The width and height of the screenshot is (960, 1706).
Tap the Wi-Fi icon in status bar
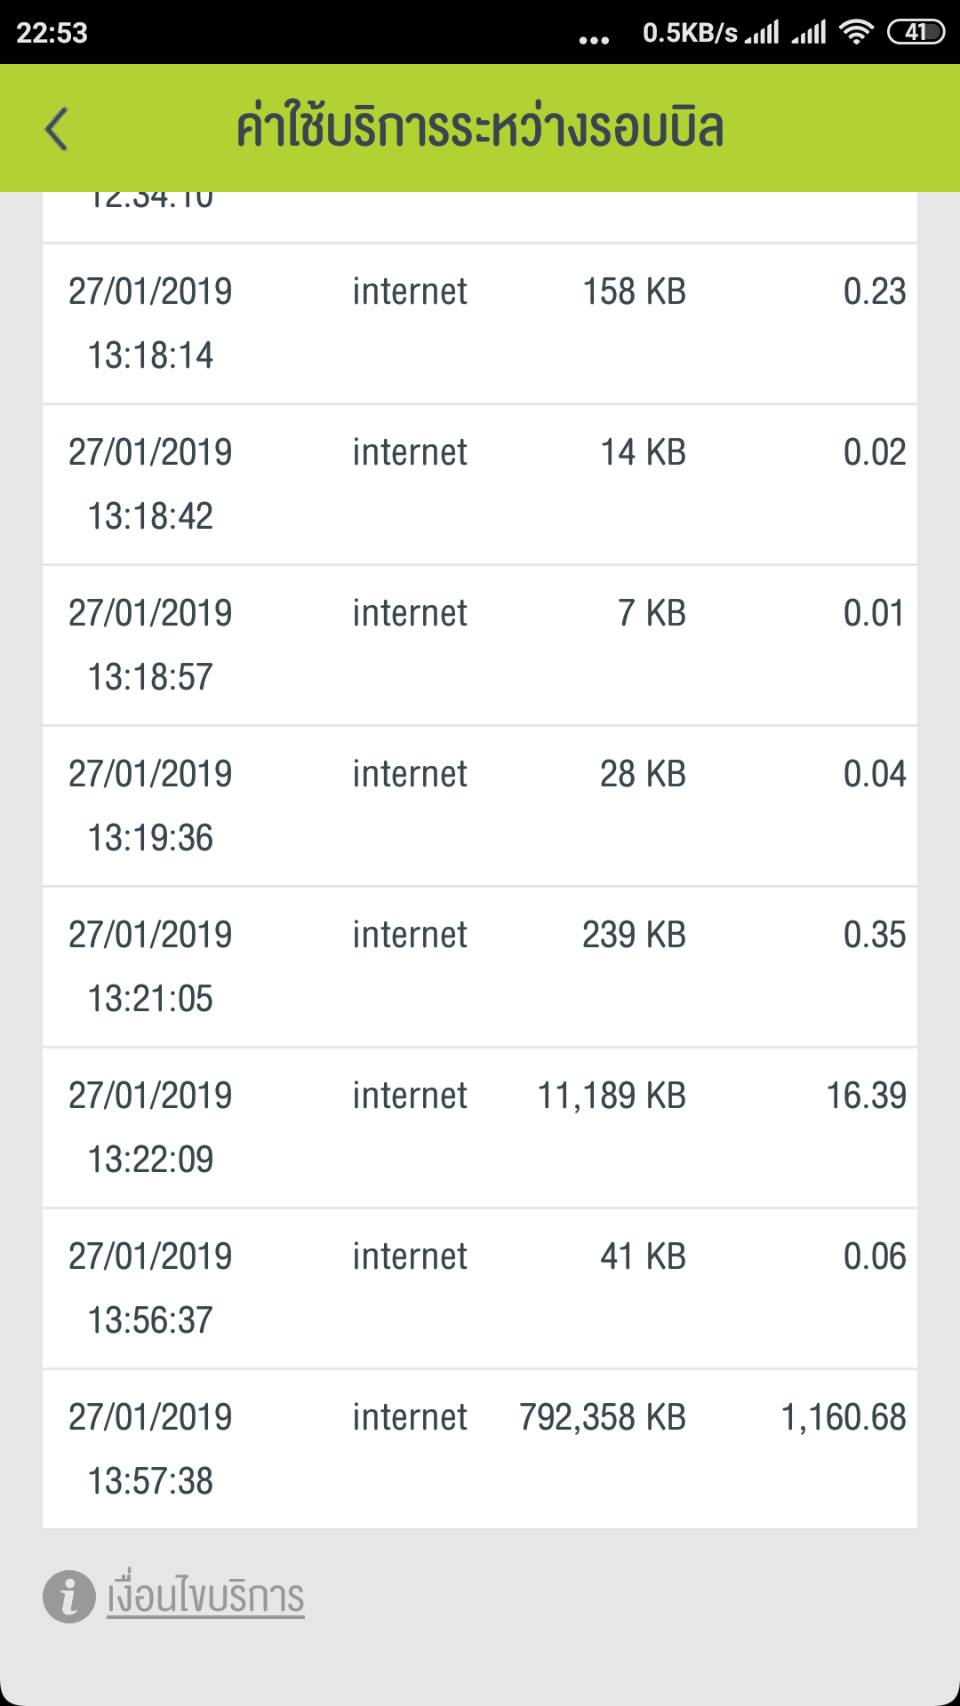click(856, 32)
